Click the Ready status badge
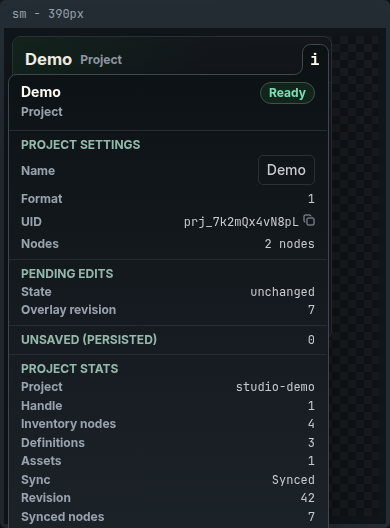Viewport: 390px width, 528px height. 287,93
